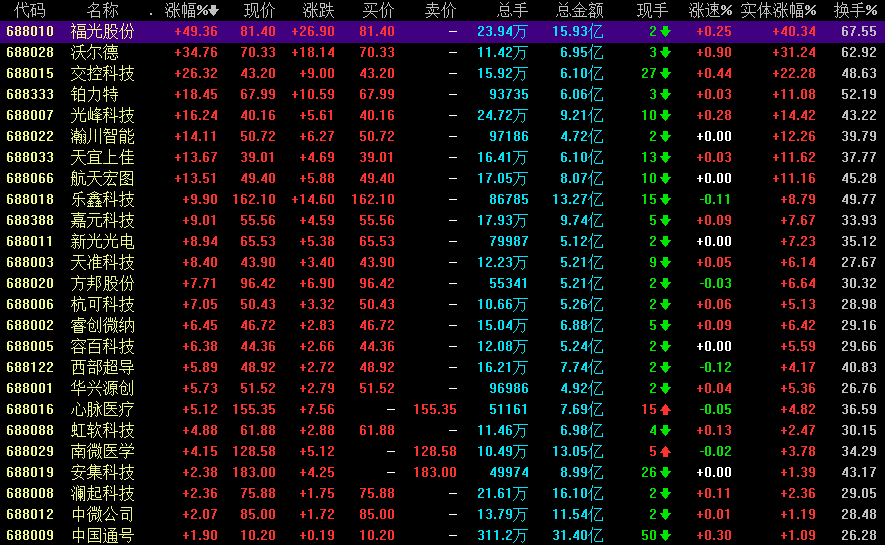Click the 涨幅% column header

[x=186, y=10]
